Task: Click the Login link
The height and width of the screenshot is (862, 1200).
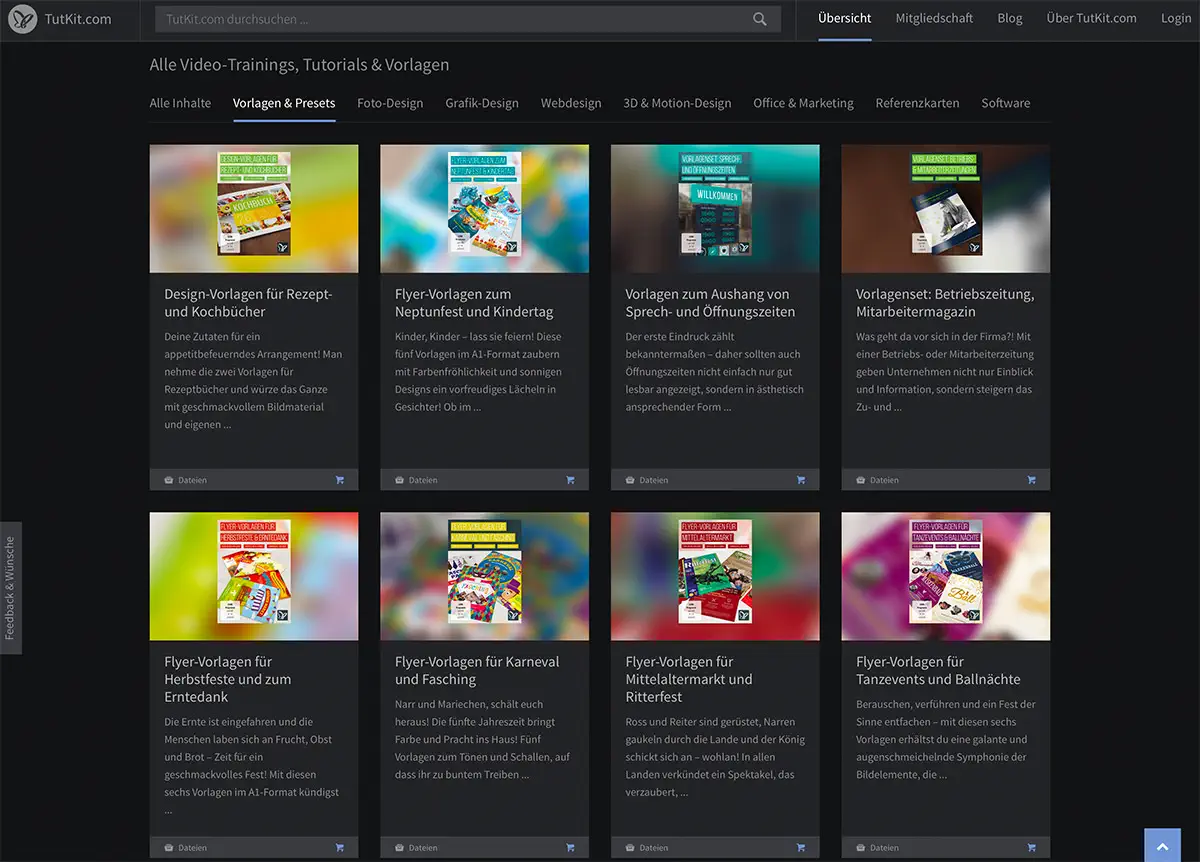Action: (x=1176, y=18)
